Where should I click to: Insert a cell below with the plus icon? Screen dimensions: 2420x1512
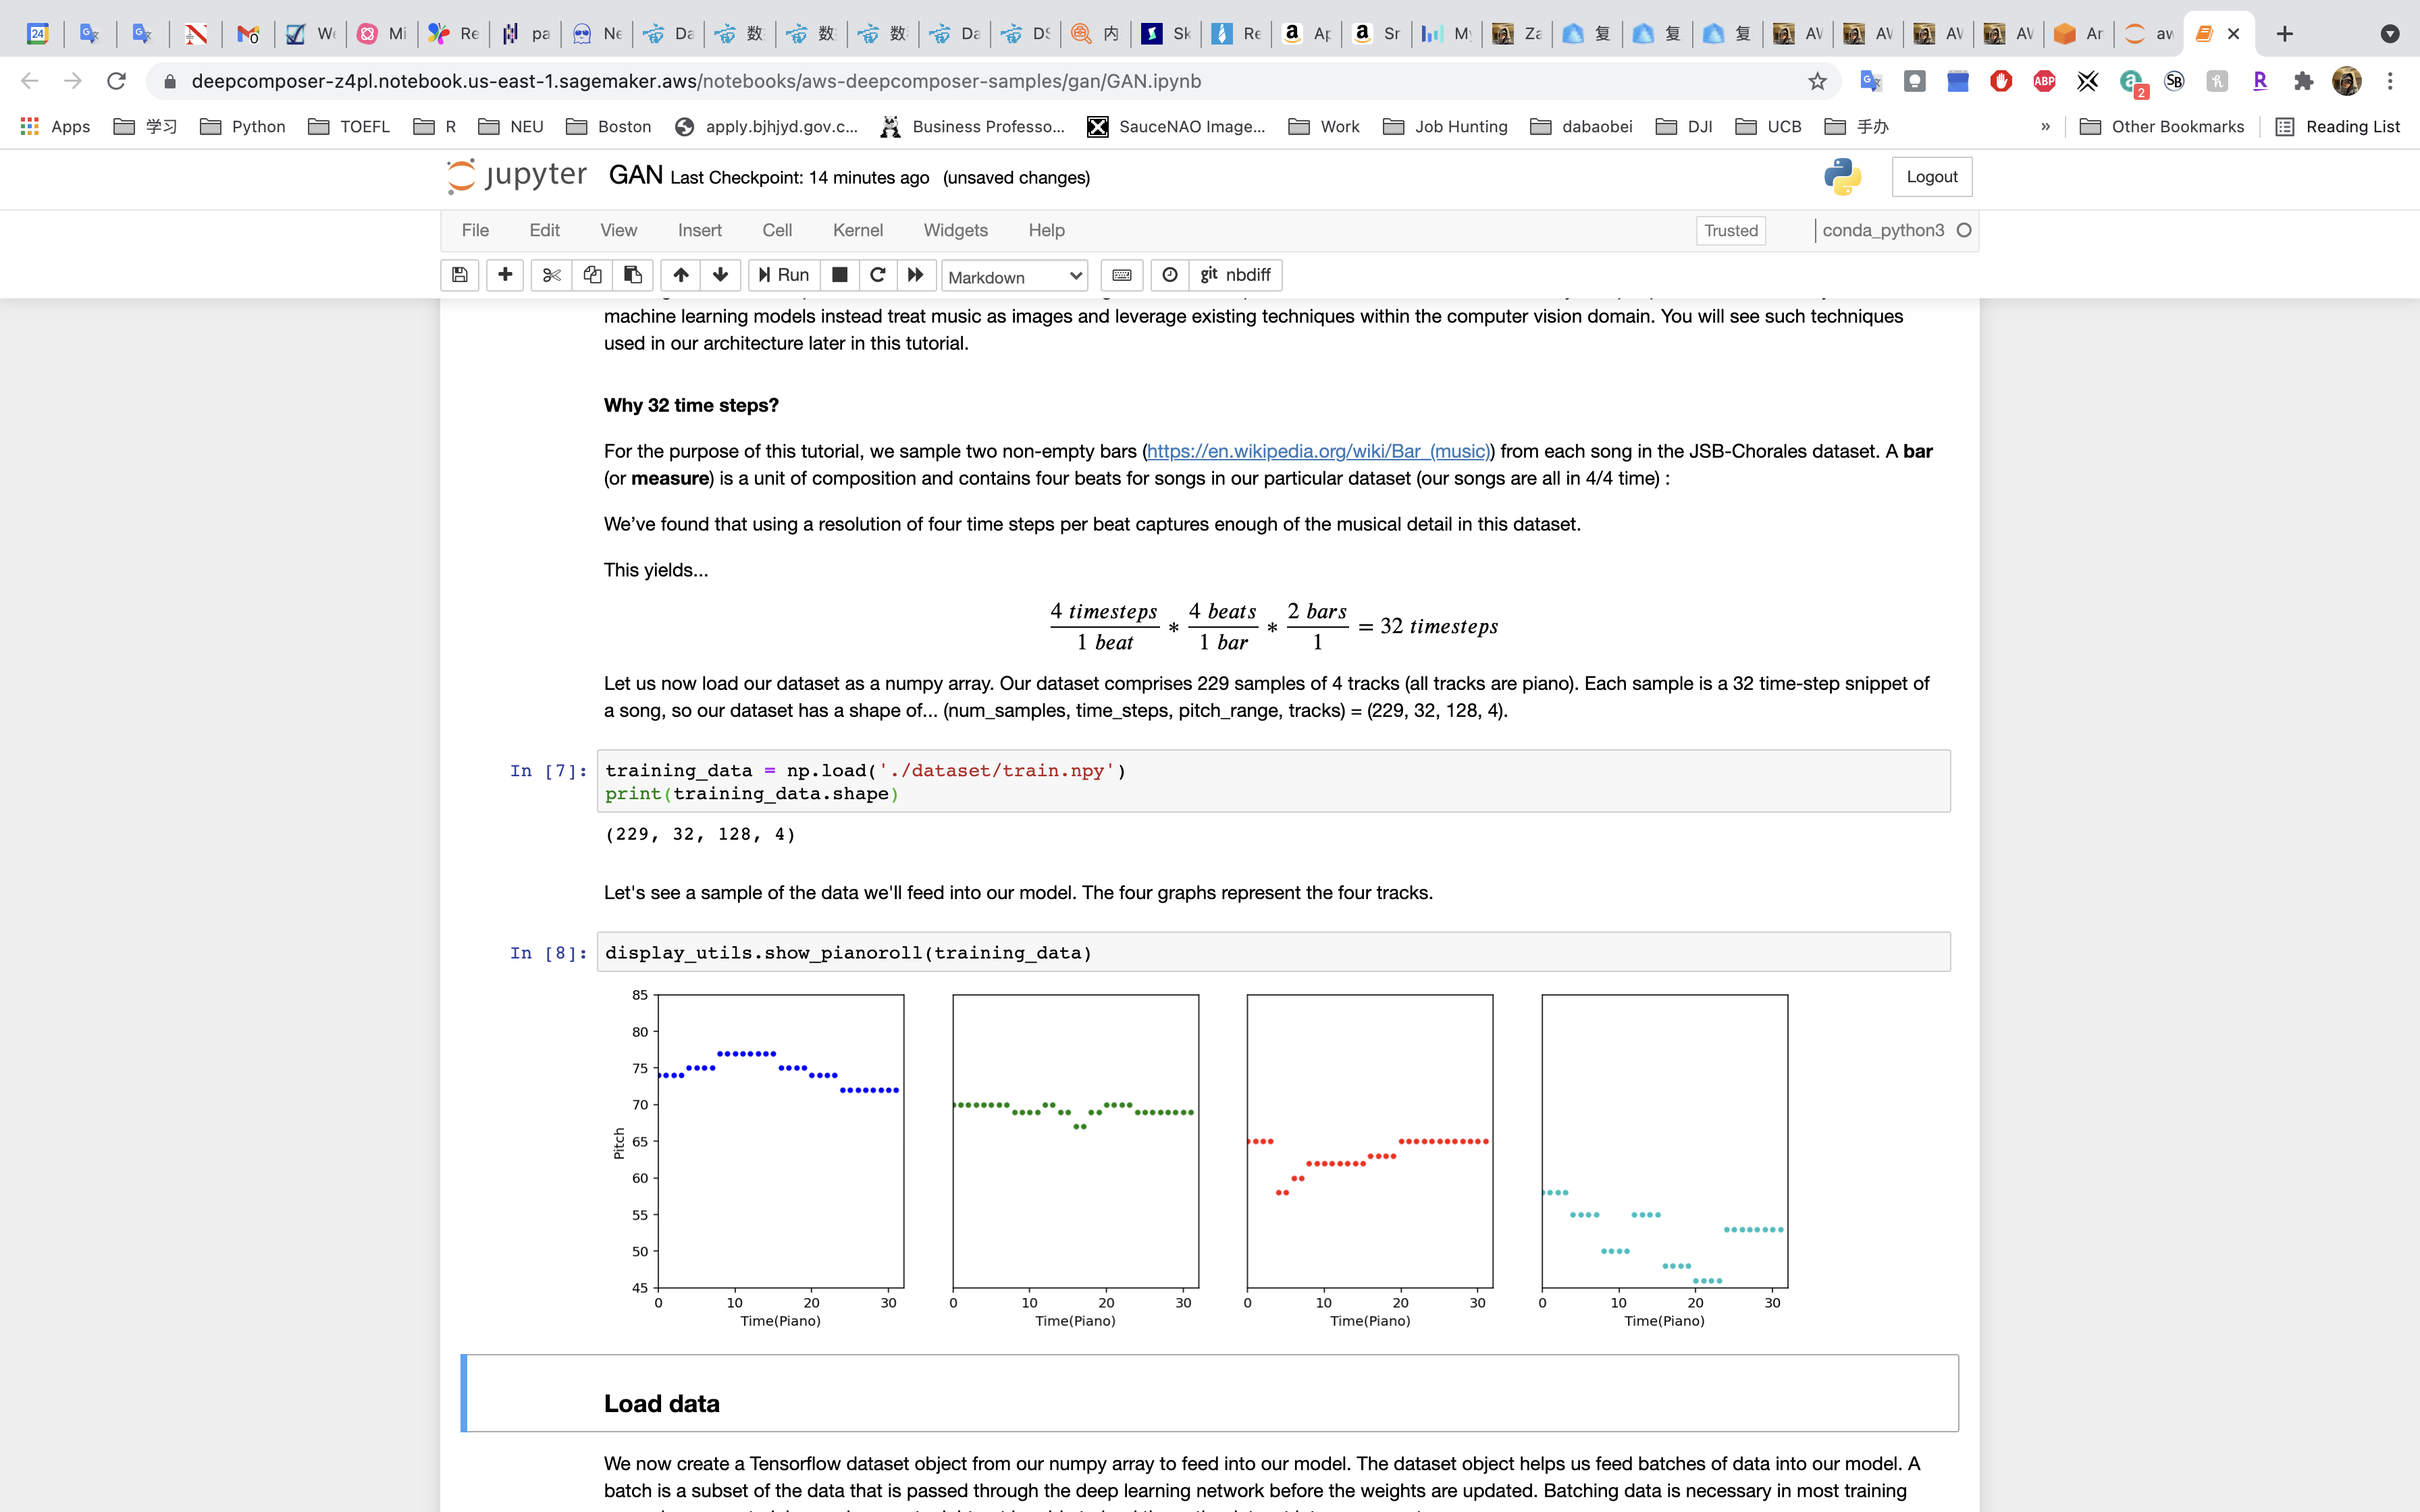tap(505, 275)
